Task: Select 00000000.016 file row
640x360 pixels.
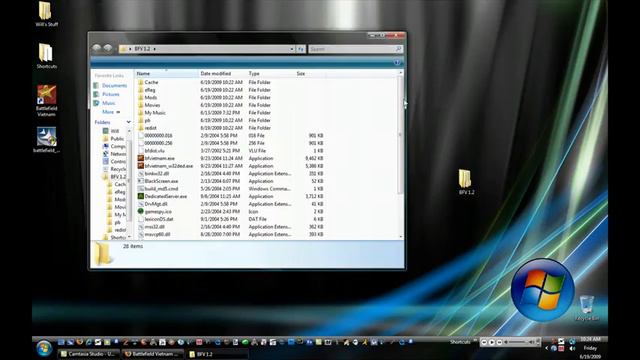Action: 231,136
